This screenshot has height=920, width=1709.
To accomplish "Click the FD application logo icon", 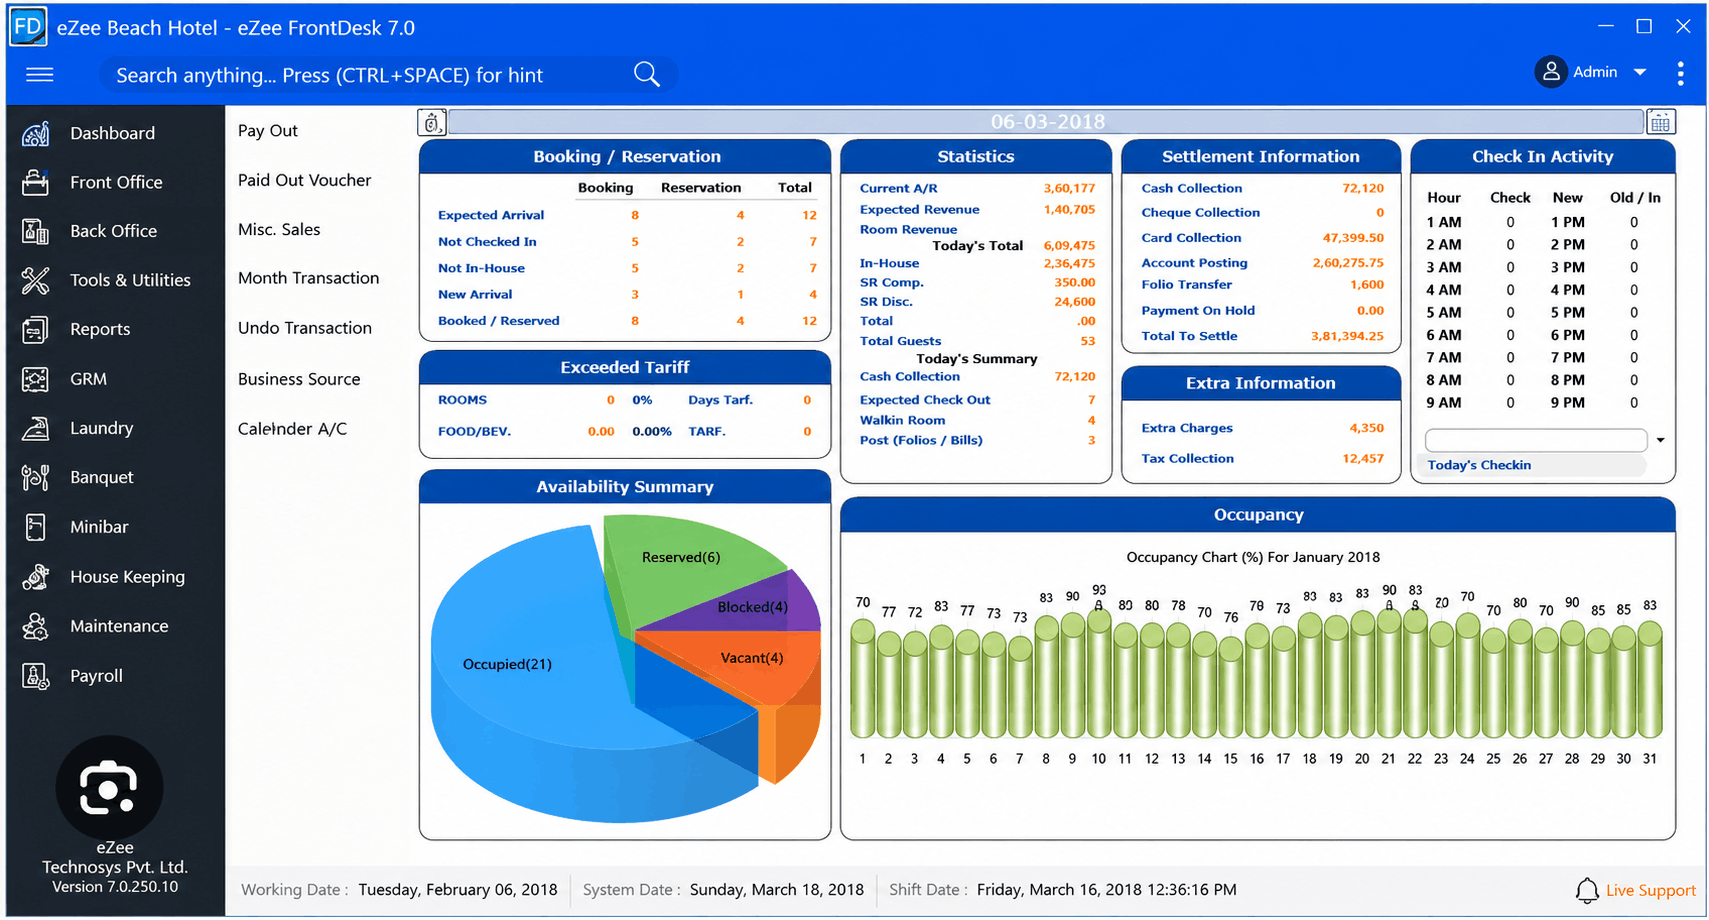I will point(28,27).
